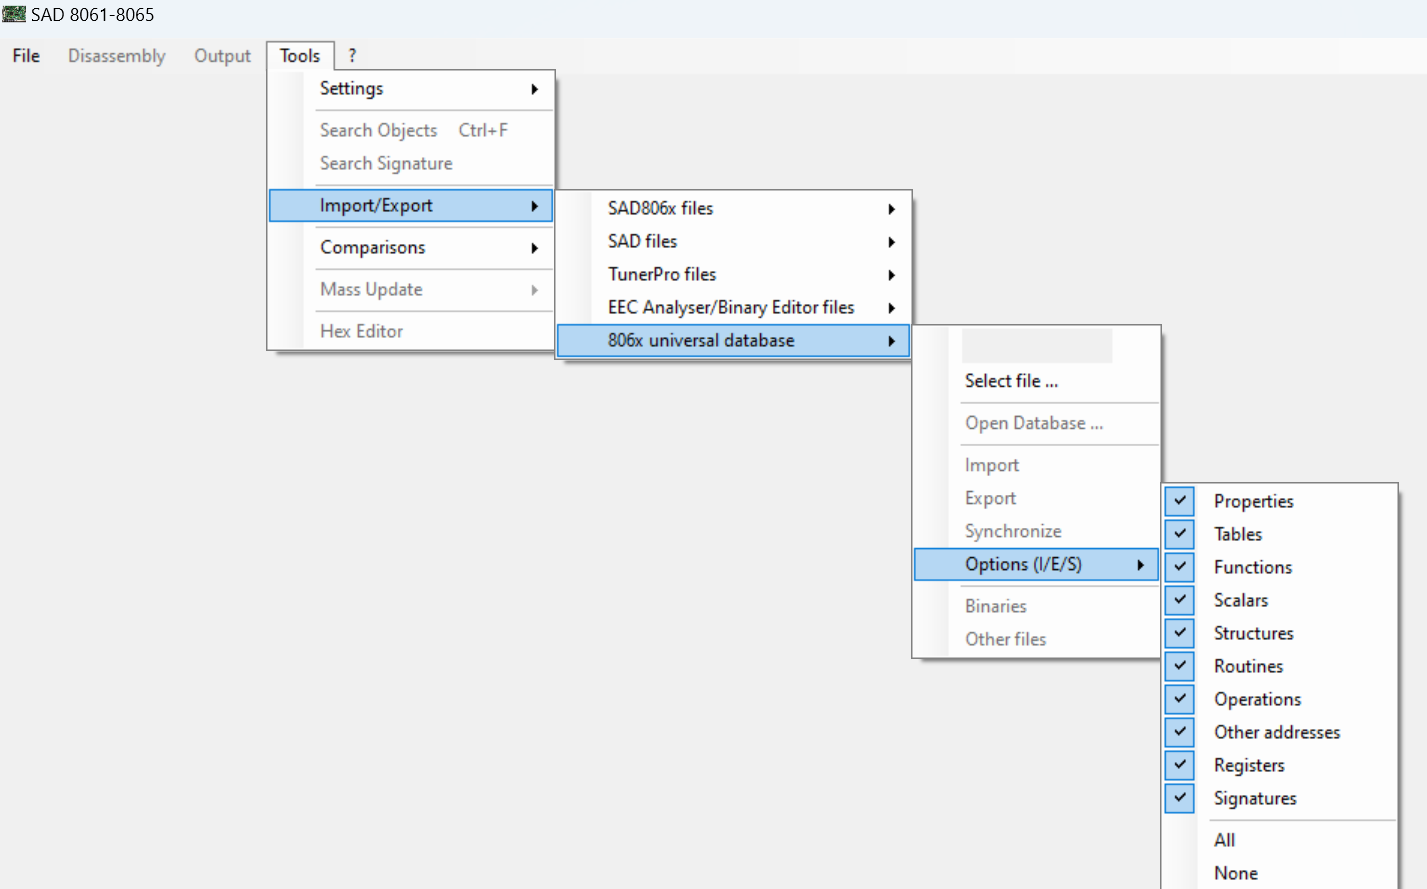Uncheck the Scalars checkbox
This screenshot has height=889, width=1427.
click(x=1180, y=600)
